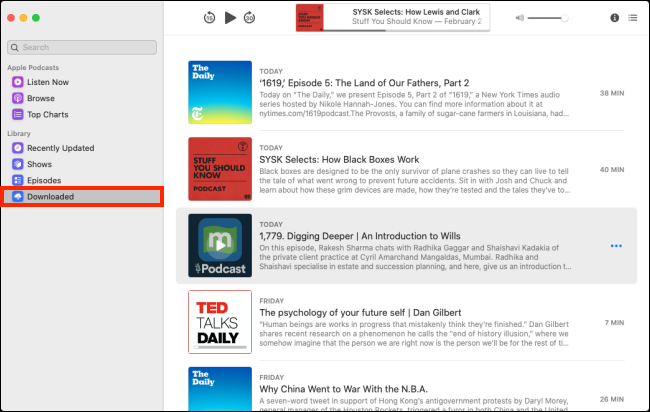The height and width of the screenshot is (412, 650).
Task: Click the Black Boxes episode description text
Action: [415, 181]
